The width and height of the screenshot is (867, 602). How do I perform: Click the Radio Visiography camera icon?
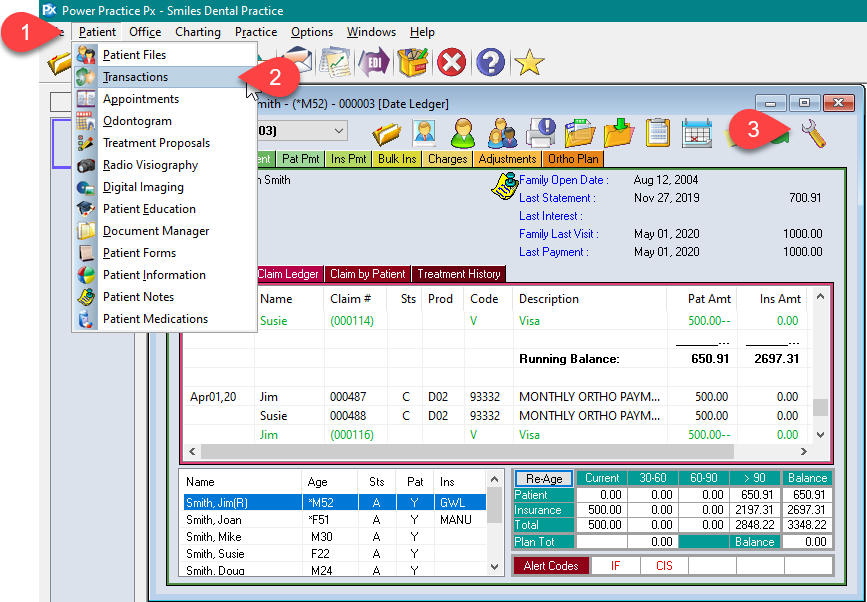tap(86, 165)
